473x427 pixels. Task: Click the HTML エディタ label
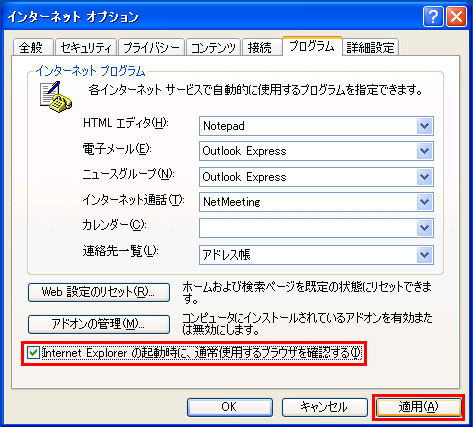(x=126, y=123)
